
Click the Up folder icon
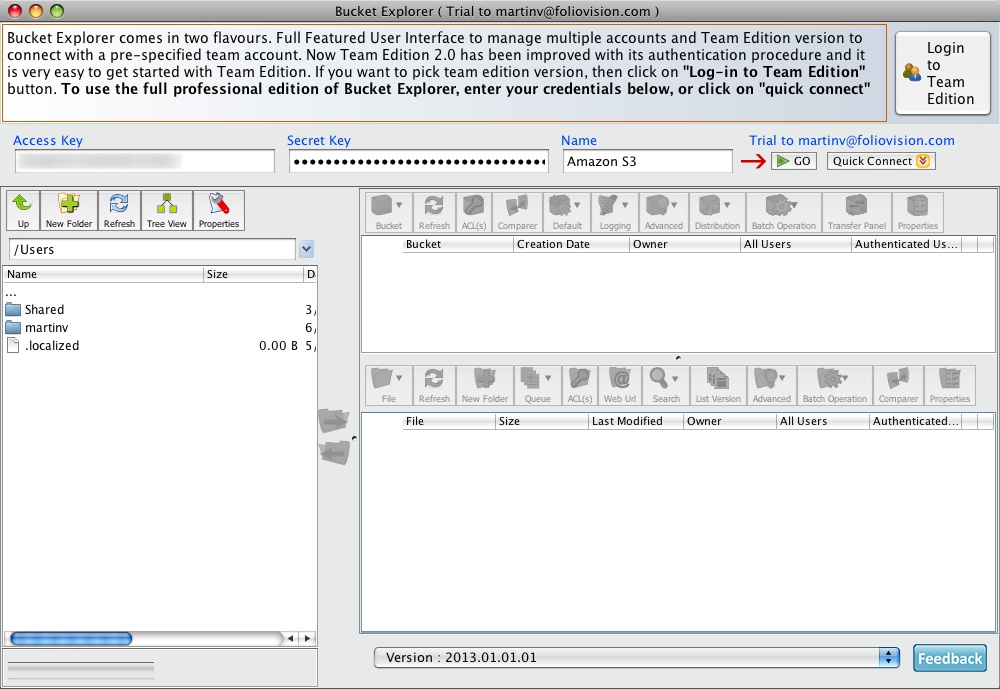coord(23,211)
